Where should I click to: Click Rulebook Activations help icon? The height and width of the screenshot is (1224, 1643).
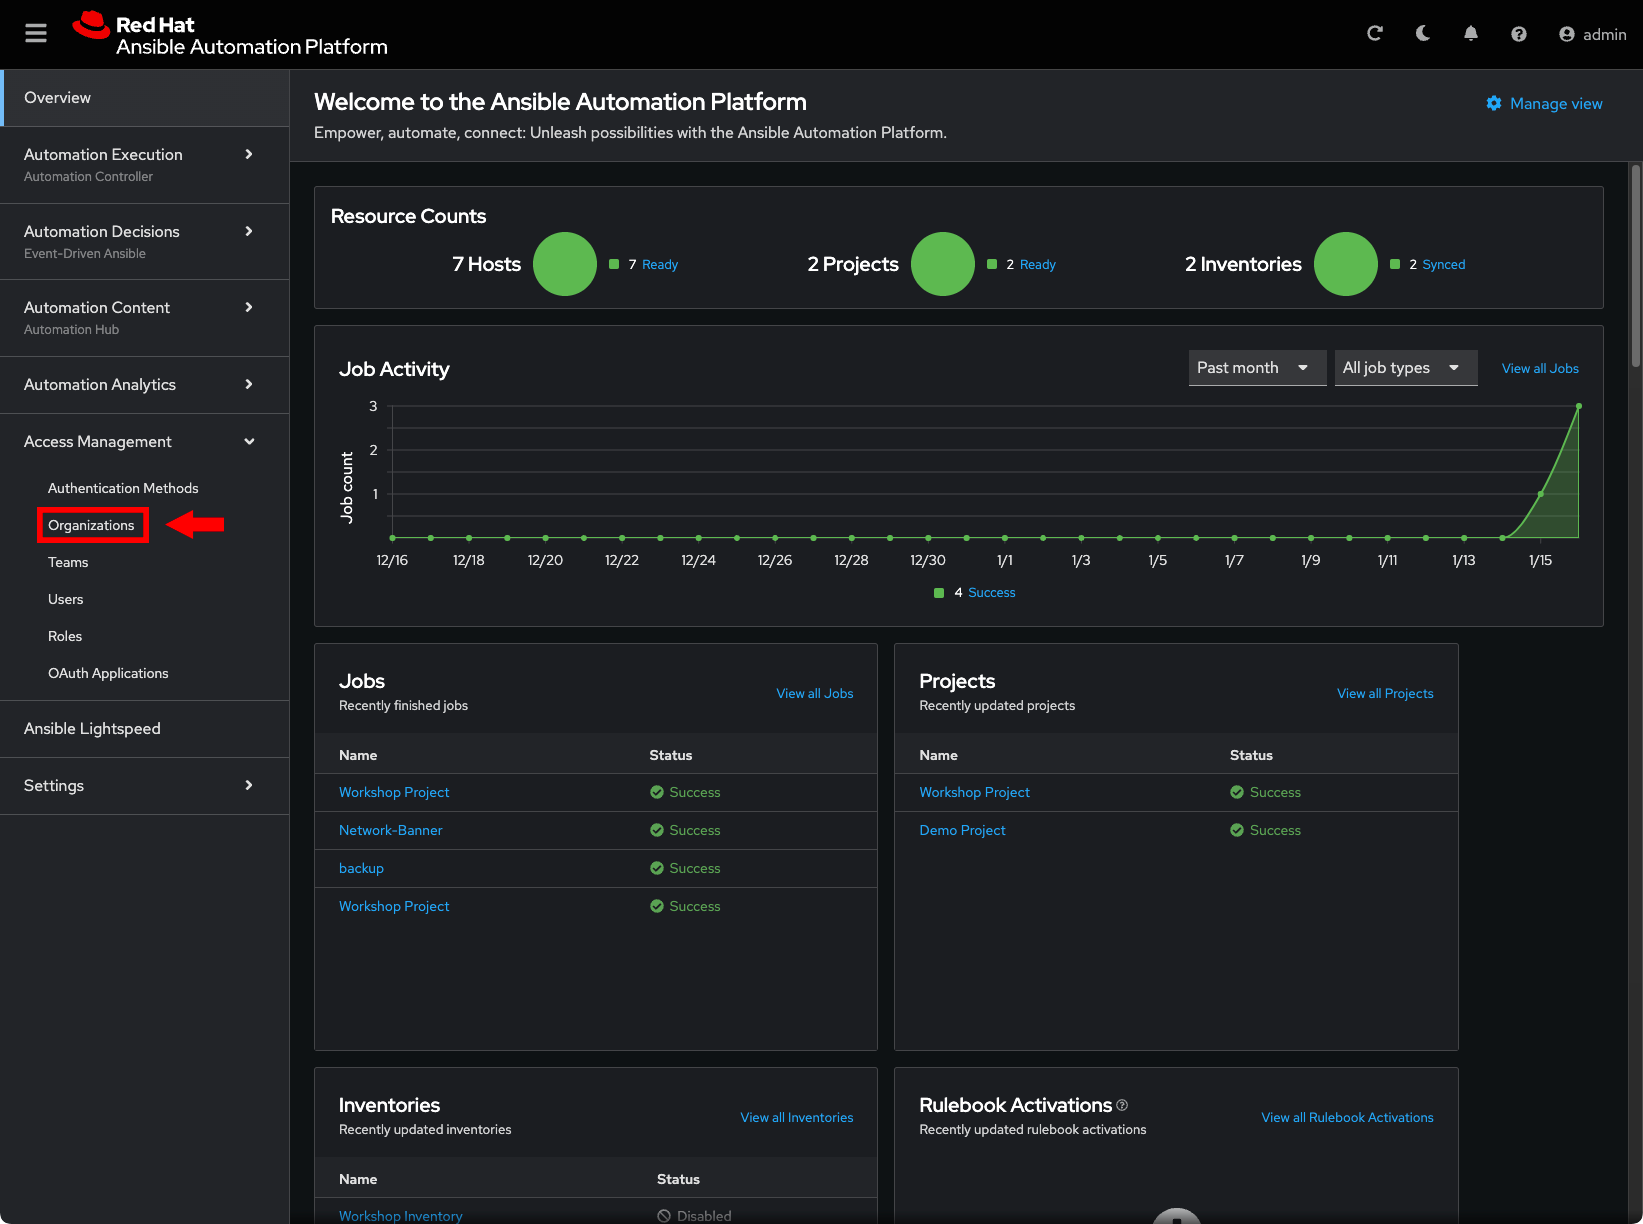(x=1122, y=1105)
